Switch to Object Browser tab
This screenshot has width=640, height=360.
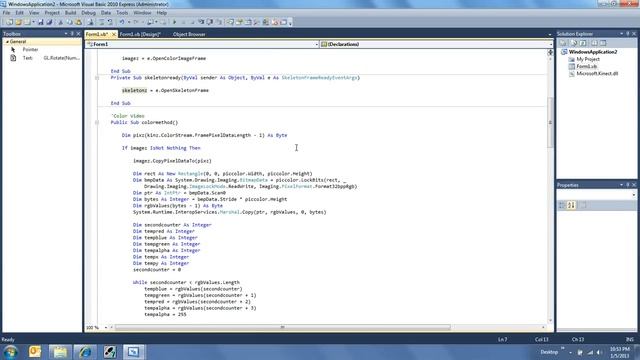coord(189,34)
